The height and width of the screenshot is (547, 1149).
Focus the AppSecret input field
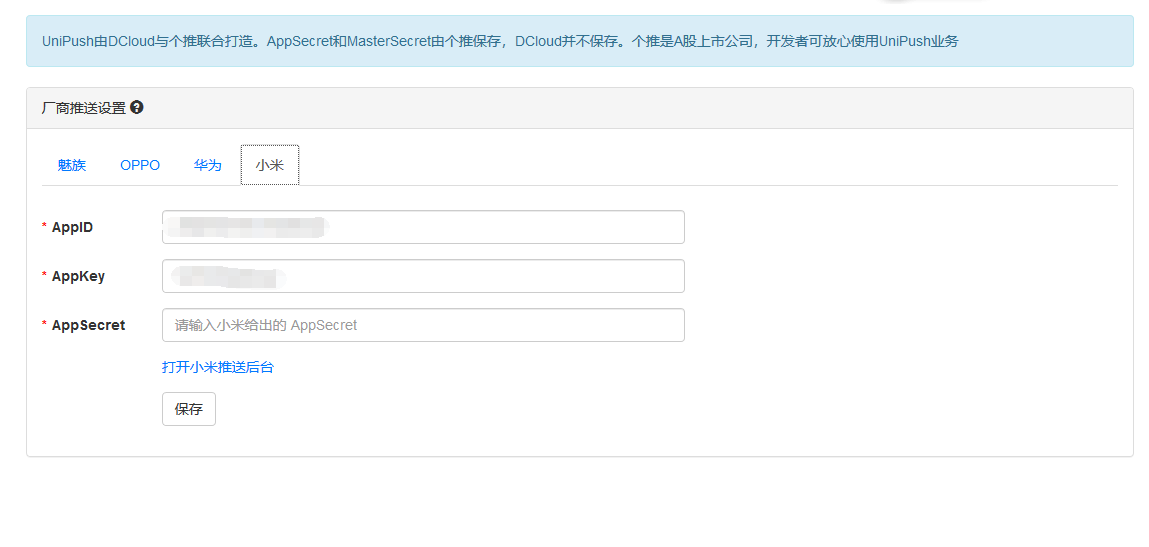point(423,325)
